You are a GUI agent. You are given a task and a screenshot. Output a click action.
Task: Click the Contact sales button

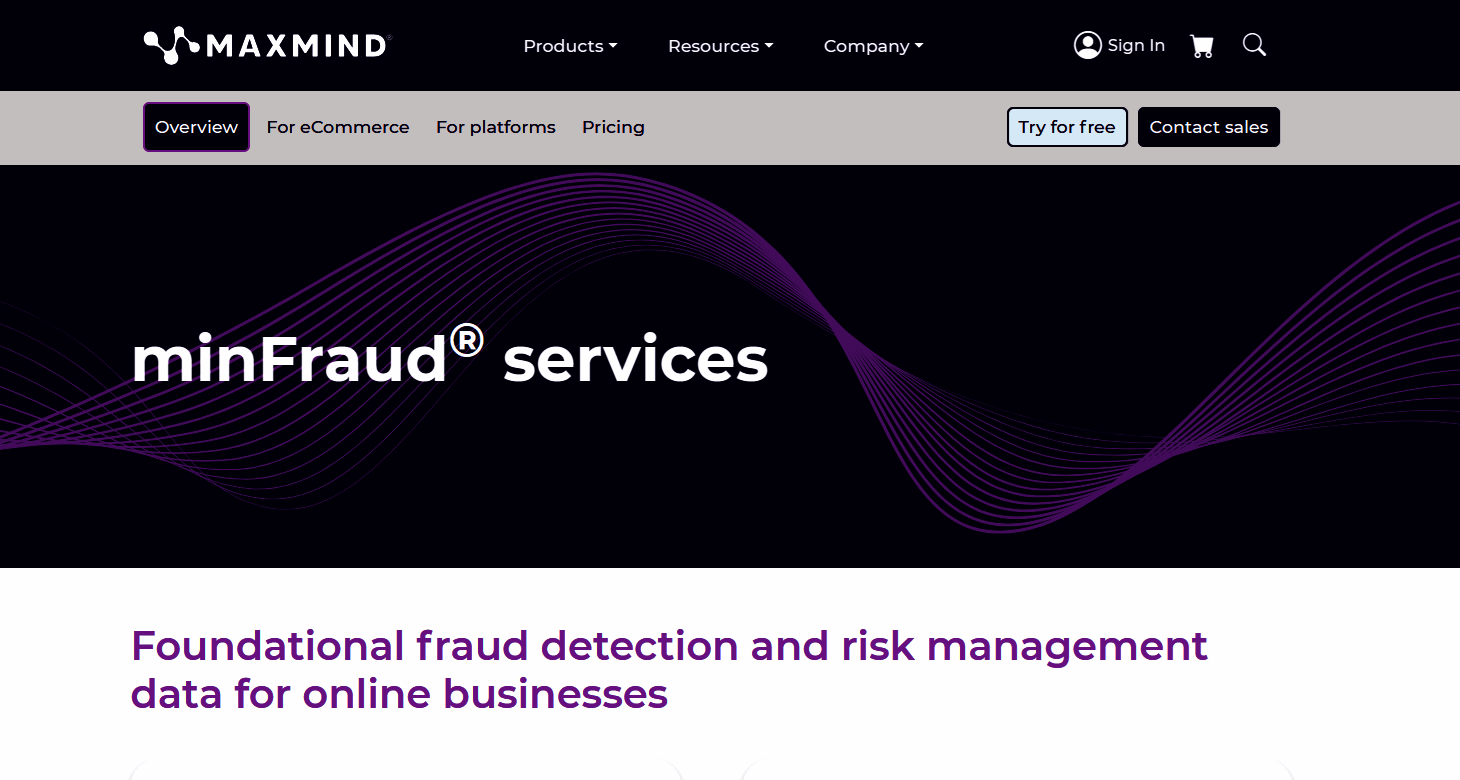pos(1208,127)
